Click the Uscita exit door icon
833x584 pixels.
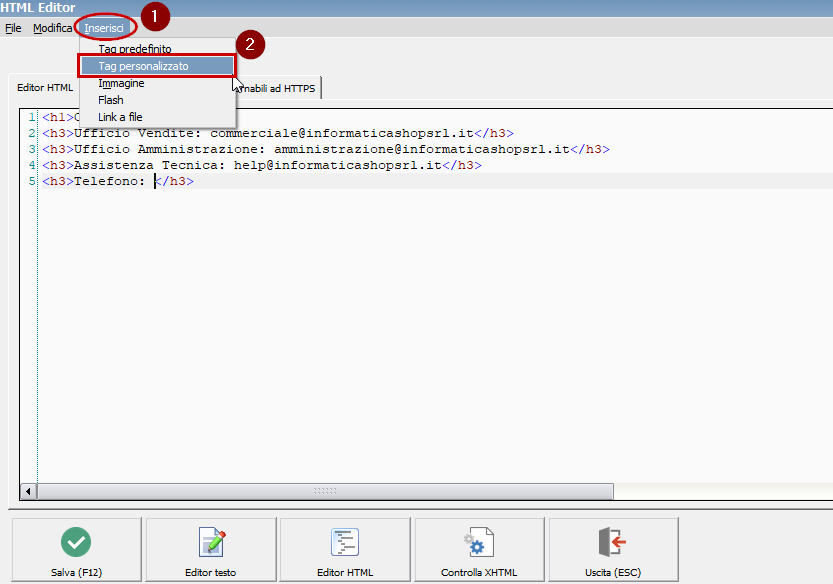click(x=612, y=541)
